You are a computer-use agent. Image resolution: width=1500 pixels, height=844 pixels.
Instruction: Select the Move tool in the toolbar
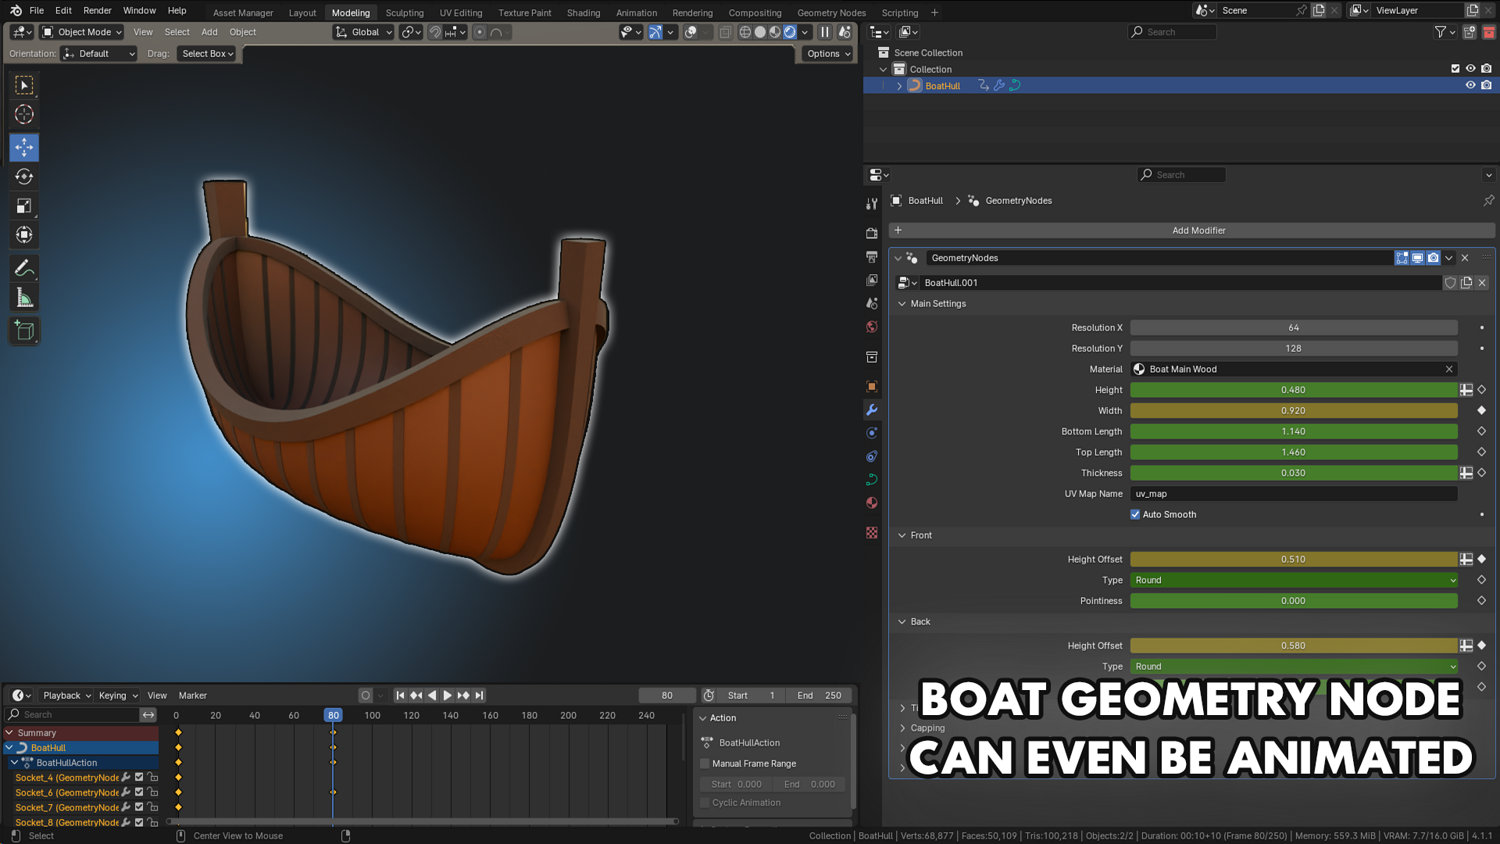pyautogui.click(x=24, y=147)
